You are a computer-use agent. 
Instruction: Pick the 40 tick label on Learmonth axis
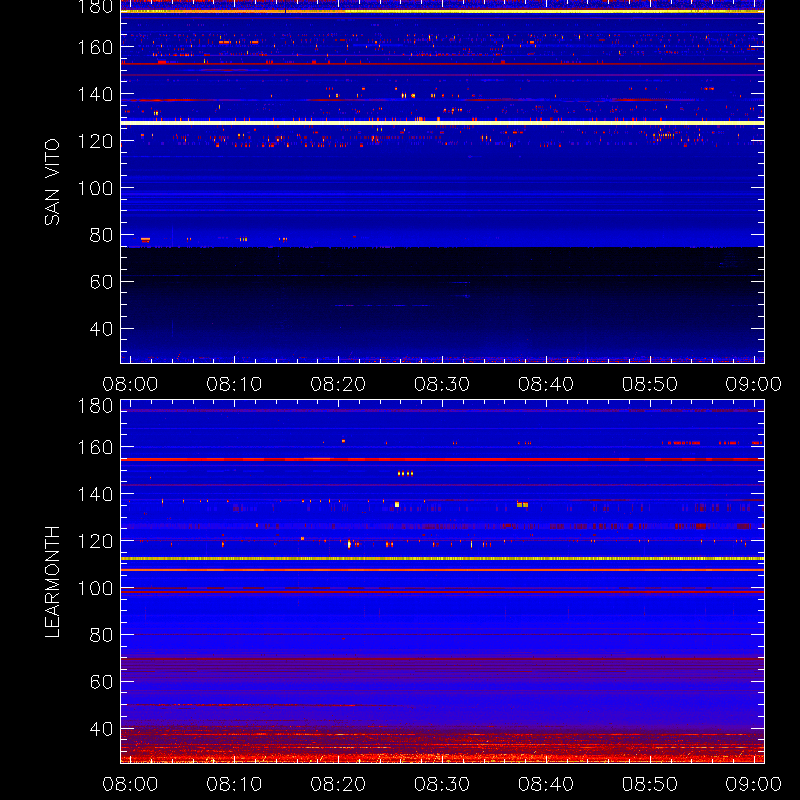click(x=101, y=729)
